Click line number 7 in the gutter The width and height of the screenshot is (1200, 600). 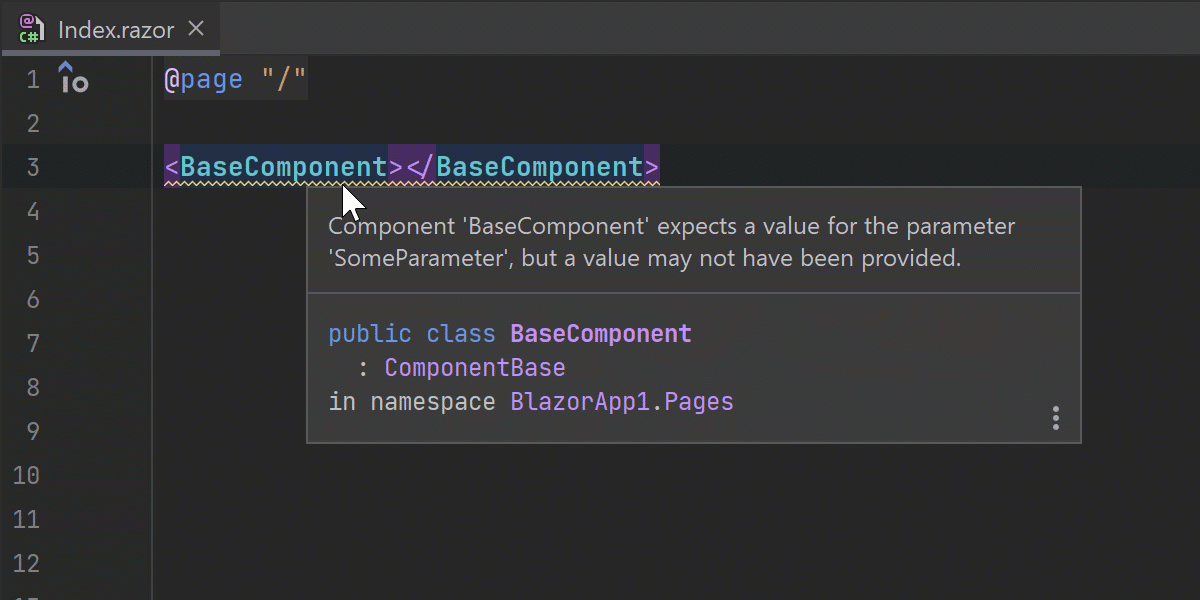[33, 343]
